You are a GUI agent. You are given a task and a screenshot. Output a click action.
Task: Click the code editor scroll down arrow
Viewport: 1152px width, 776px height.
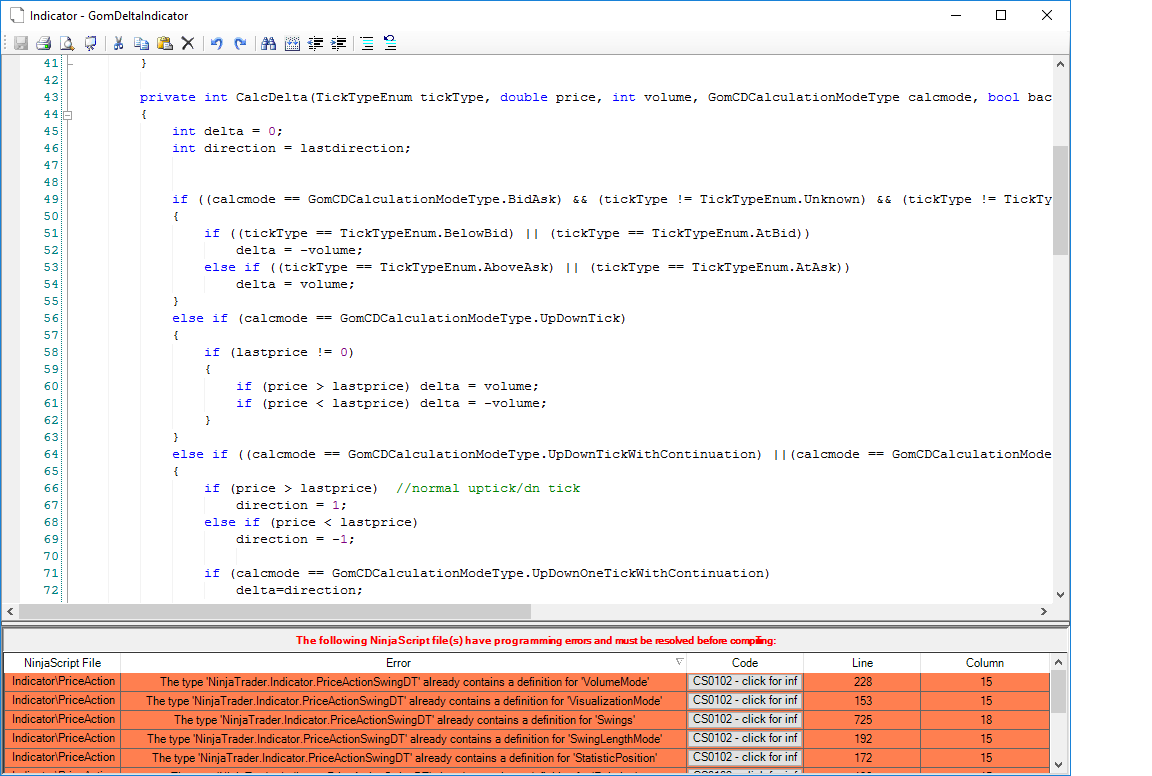1060,594
